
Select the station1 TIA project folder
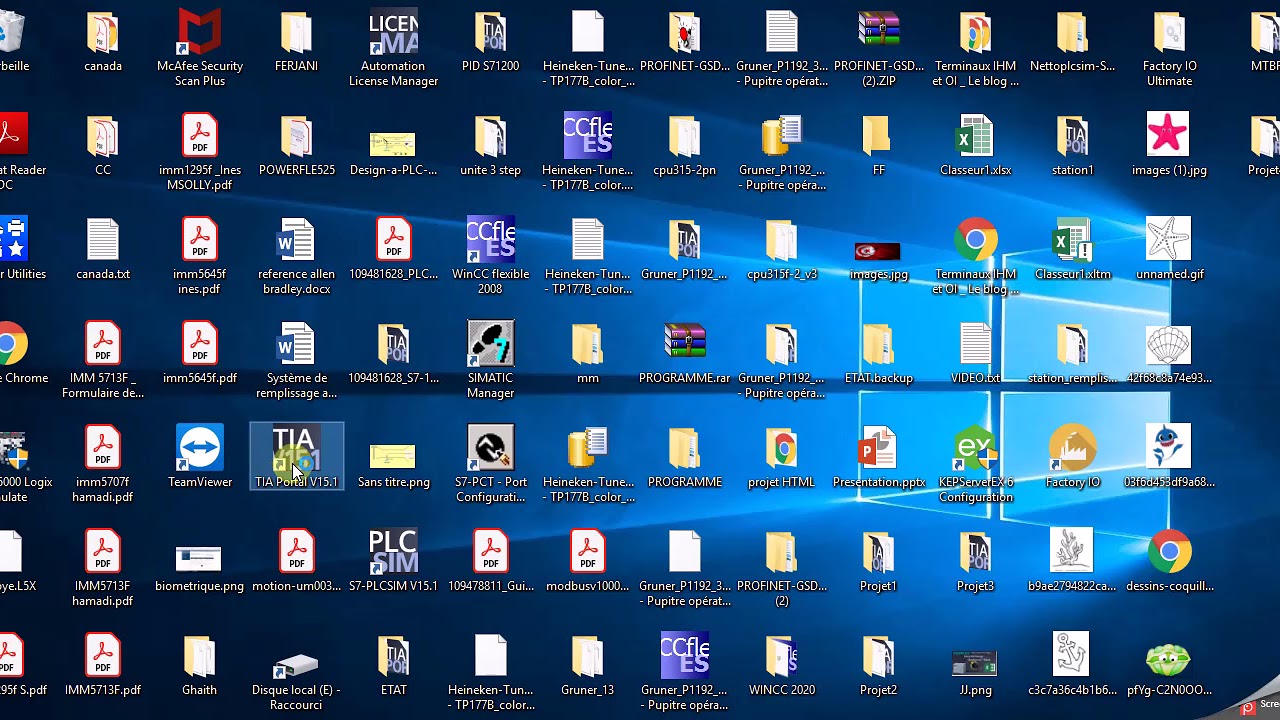coord(1073,144)
